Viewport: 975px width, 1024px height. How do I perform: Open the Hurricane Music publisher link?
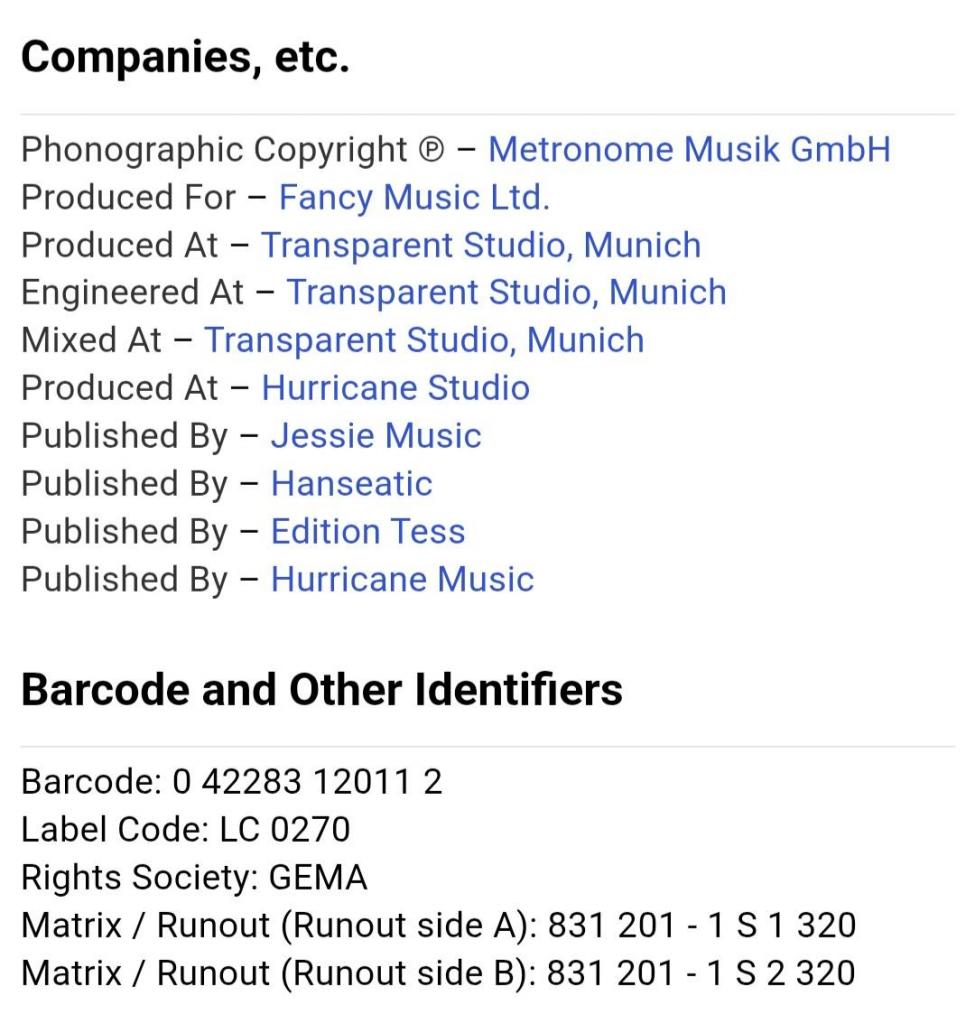(x=402, y=579)
